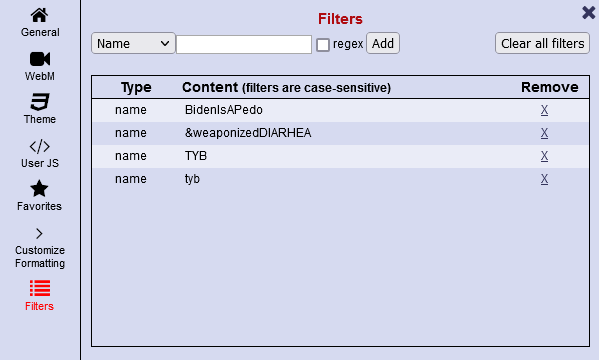Open the WebM video camera icon
Image resolution: width=599 pixels, height=360 pixels.
tap(40, 59)
